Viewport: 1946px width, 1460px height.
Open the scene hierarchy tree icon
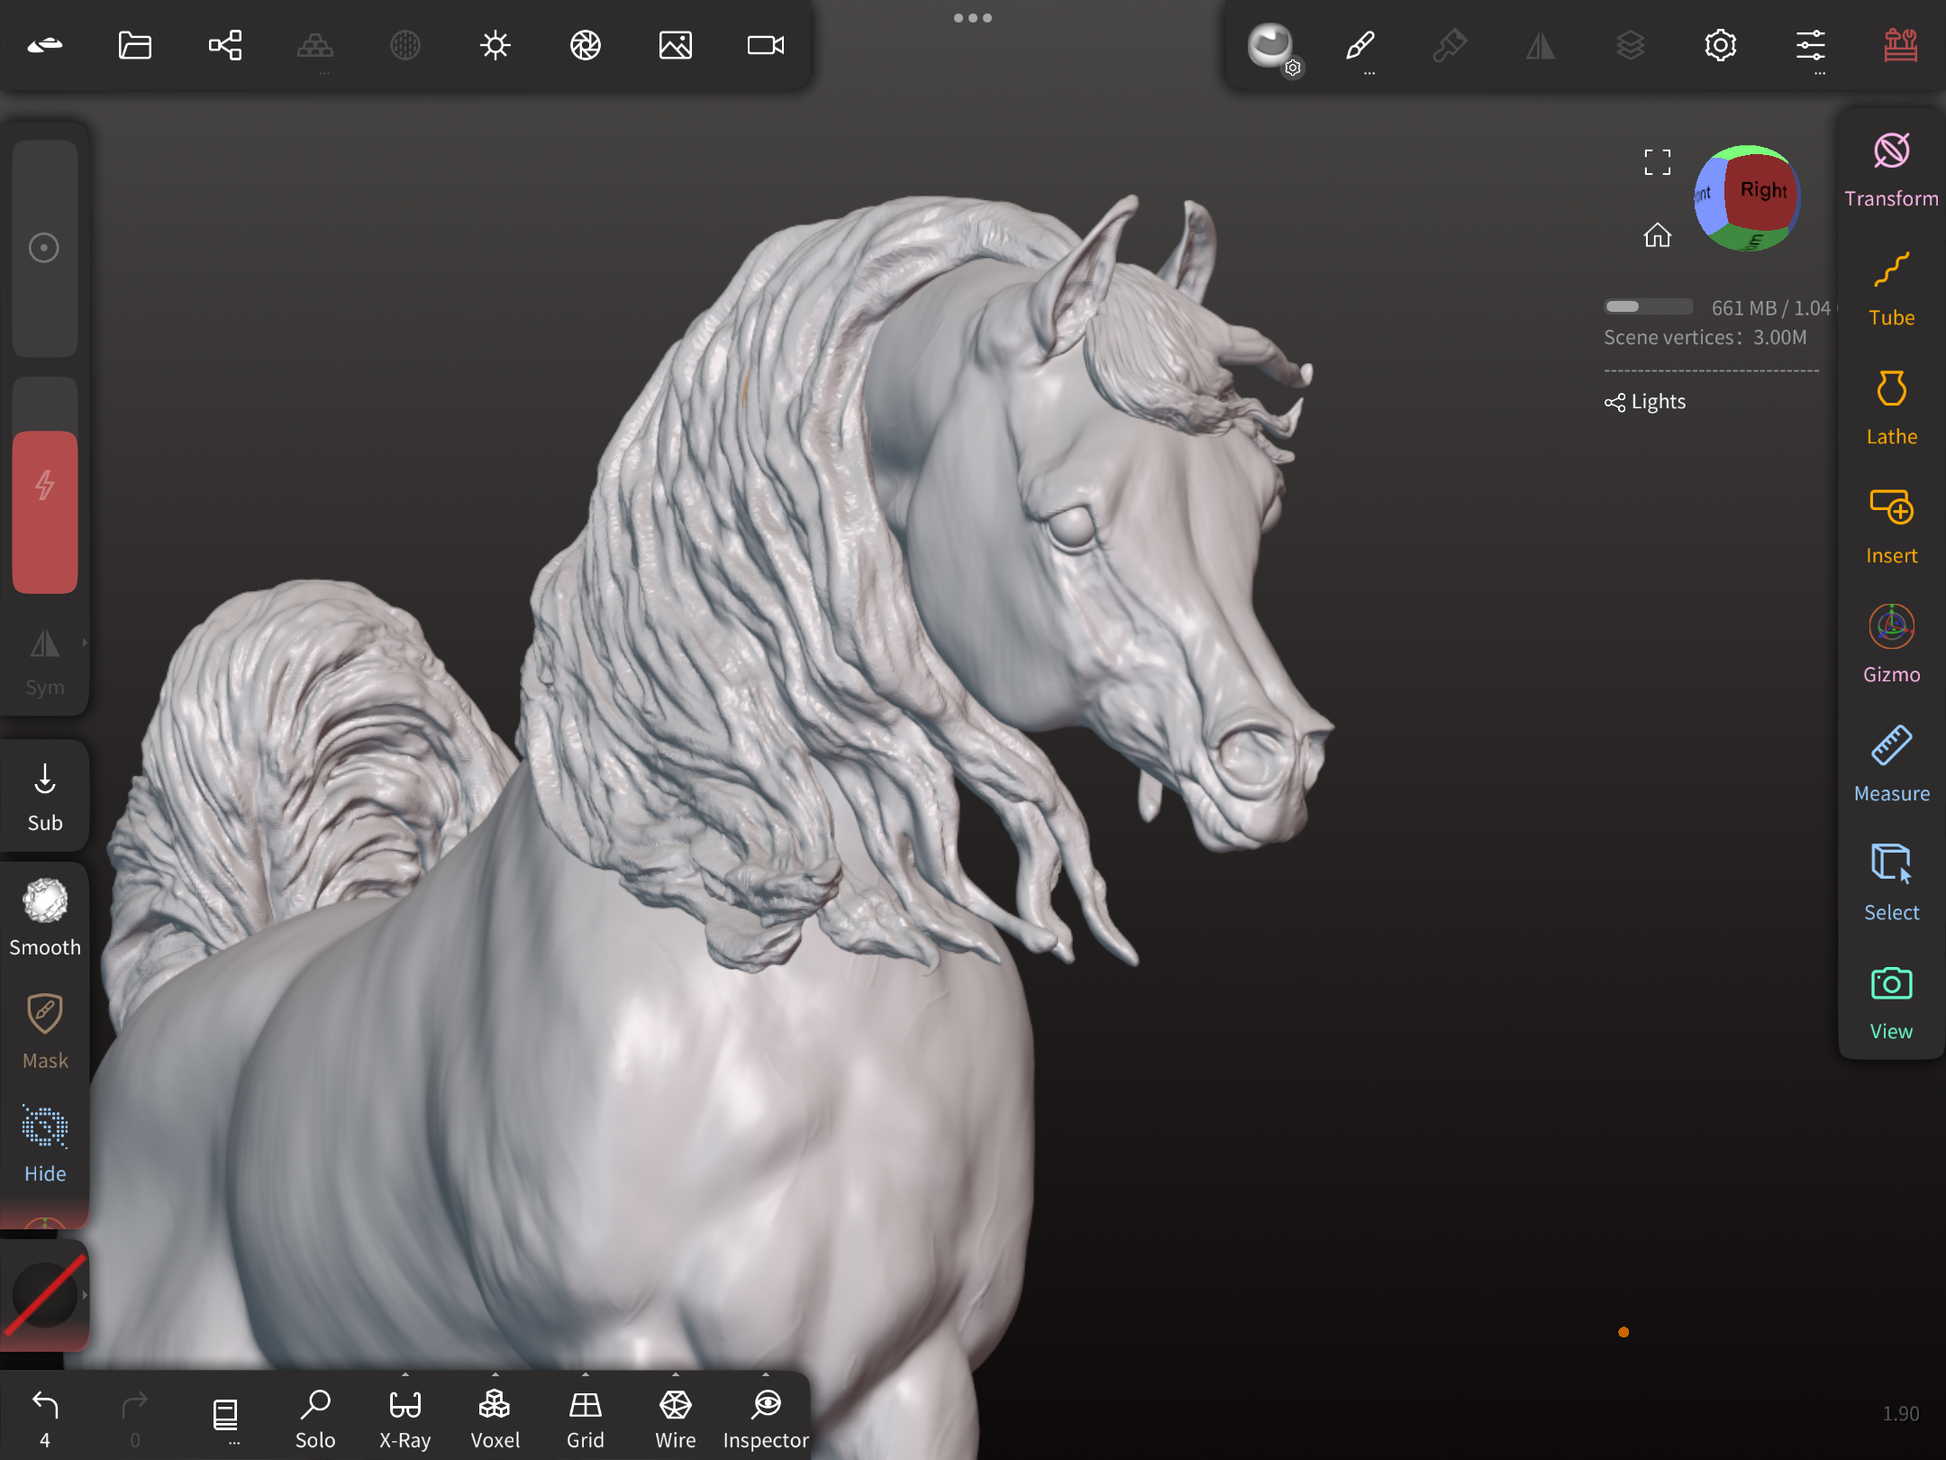click(x=225, y=45)
